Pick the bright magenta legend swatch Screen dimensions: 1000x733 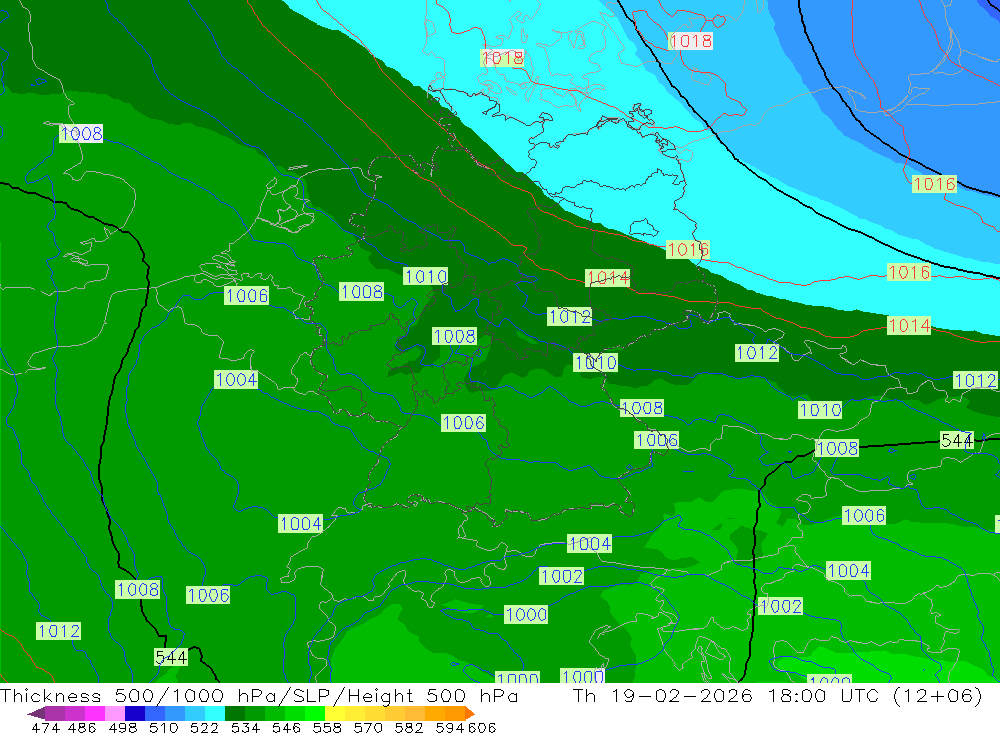93,713
